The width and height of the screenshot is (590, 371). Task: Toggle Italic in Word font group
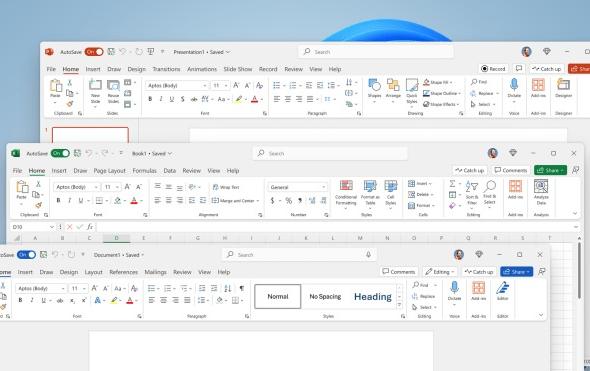pos(32,300)
